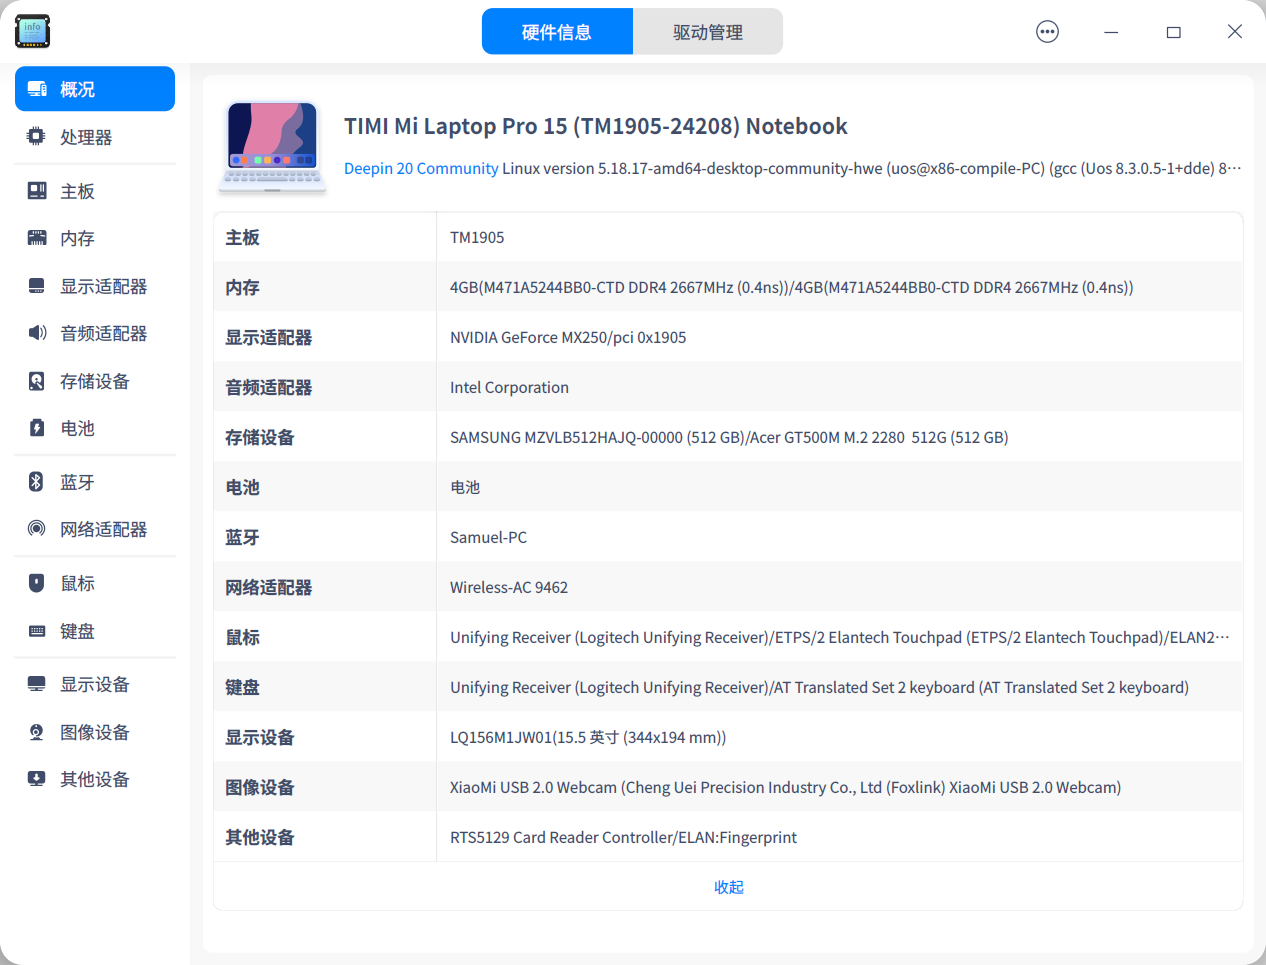Viewport: 1266px width, 965px height.
Task: Switch to the 驱动管理 tab
Action: pos(708,32)
